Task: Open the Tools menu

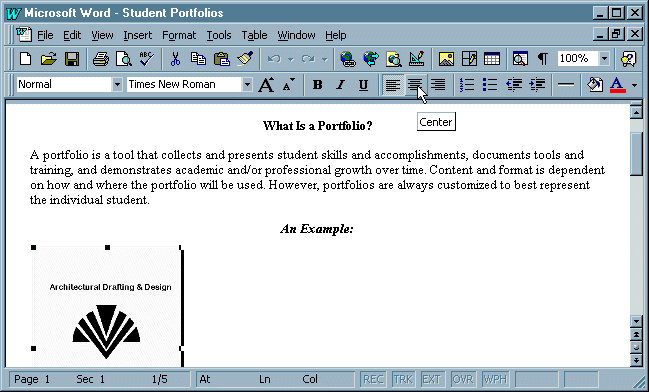Action: pyautogui.click(x=219, y=36)
